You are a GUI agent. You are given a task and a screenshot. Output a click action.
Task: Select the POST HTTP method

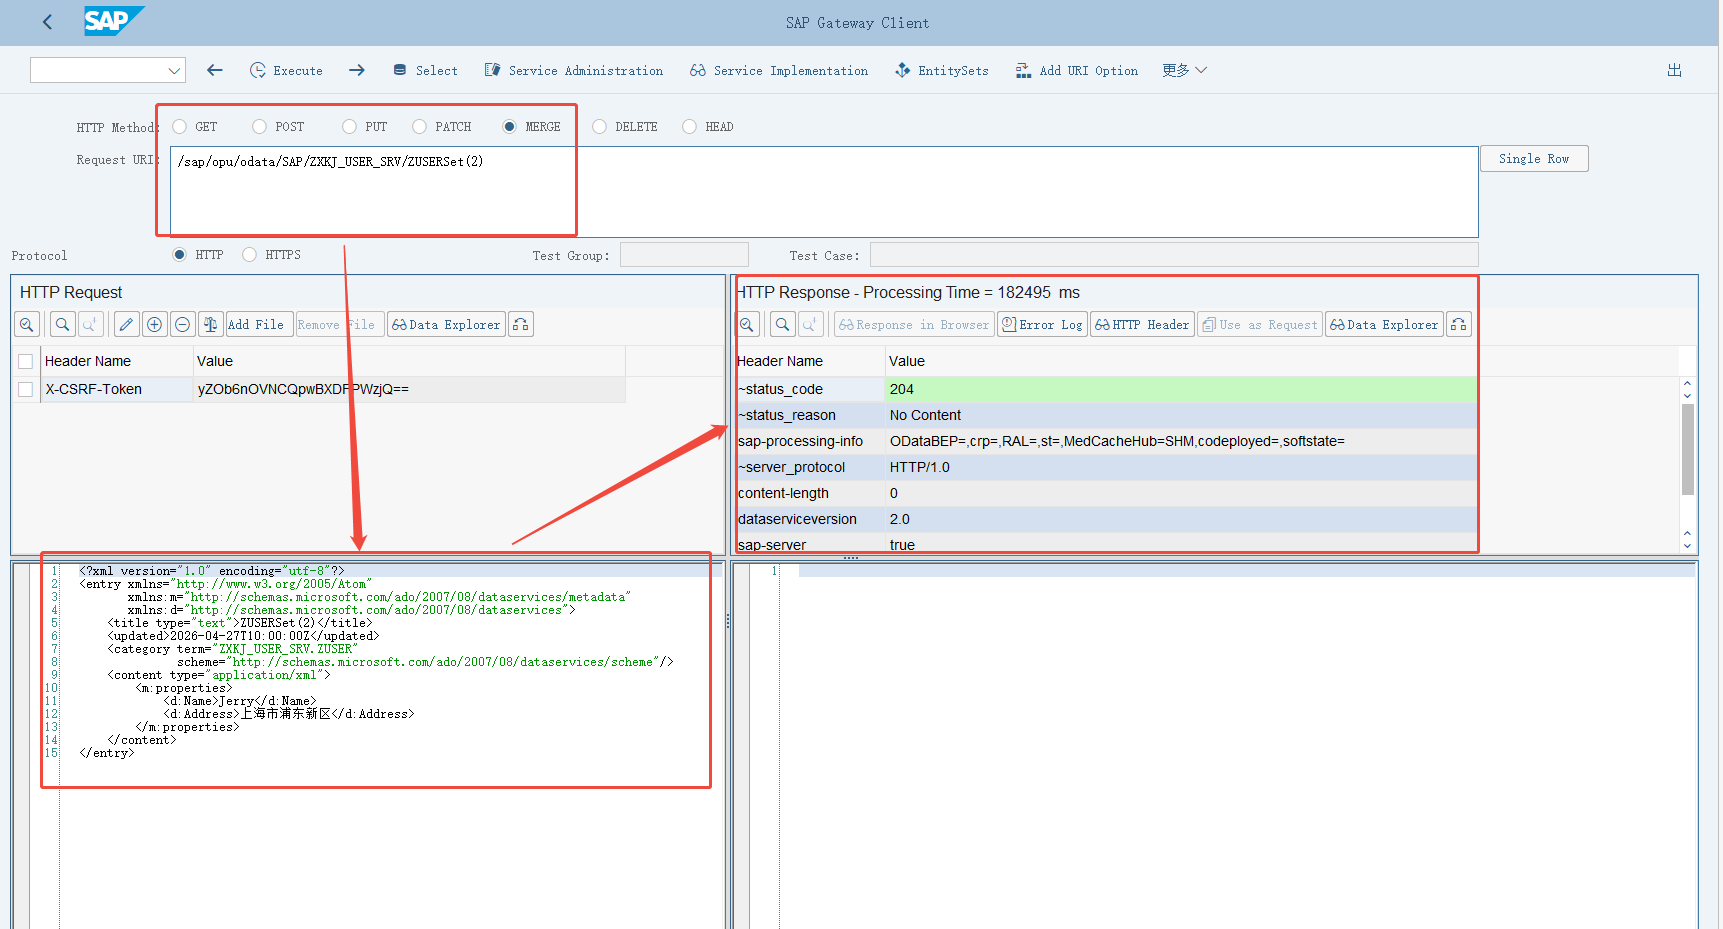260,126
